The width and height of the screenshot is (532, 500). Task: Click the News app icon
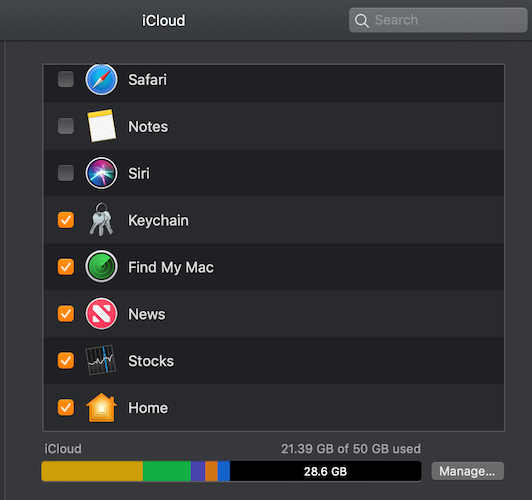101,314
